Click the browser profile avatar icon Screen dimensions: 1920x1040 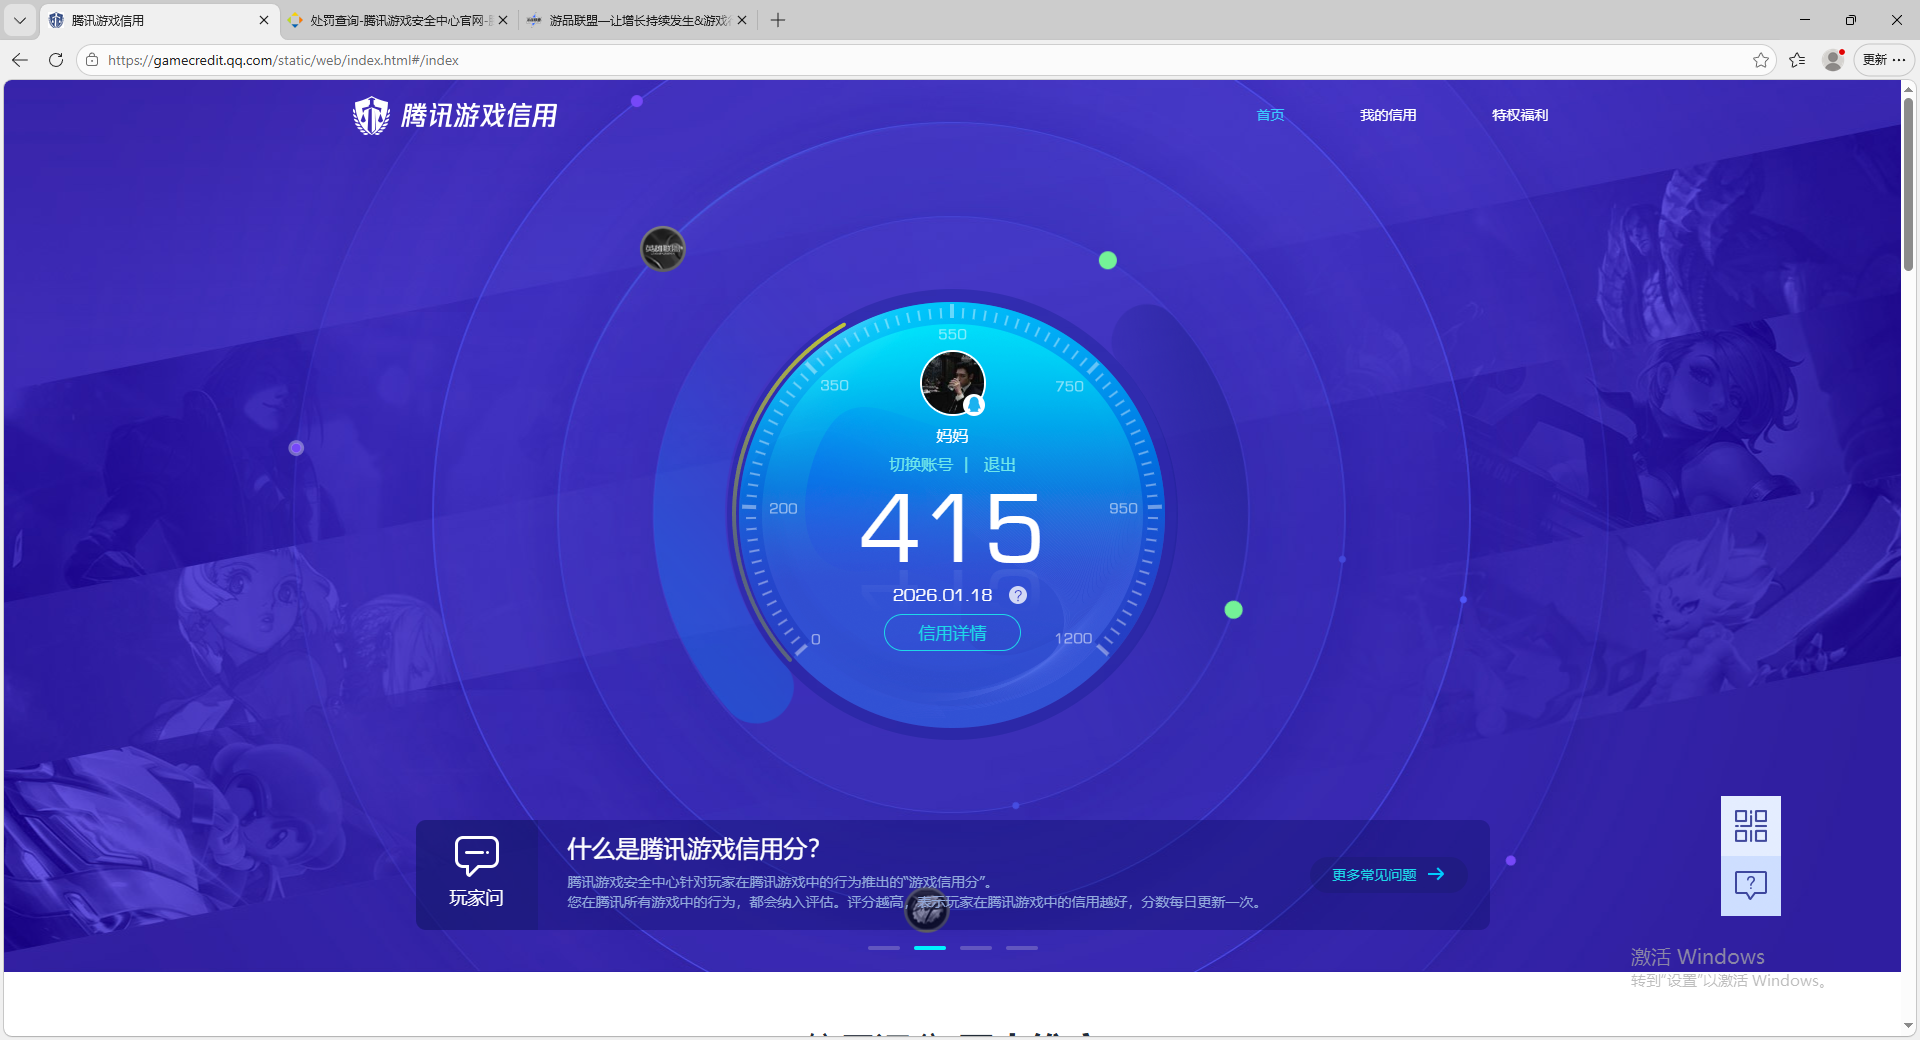coord(1833,60)
